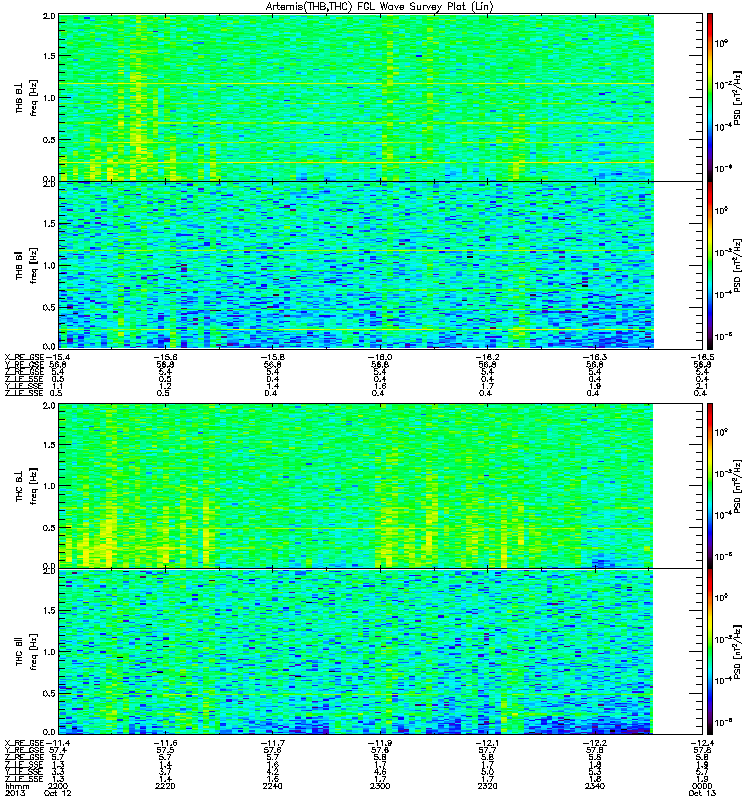Screen dimensions: 750x800
Task: Click the "2013" year label
Action: coord(14,793)
